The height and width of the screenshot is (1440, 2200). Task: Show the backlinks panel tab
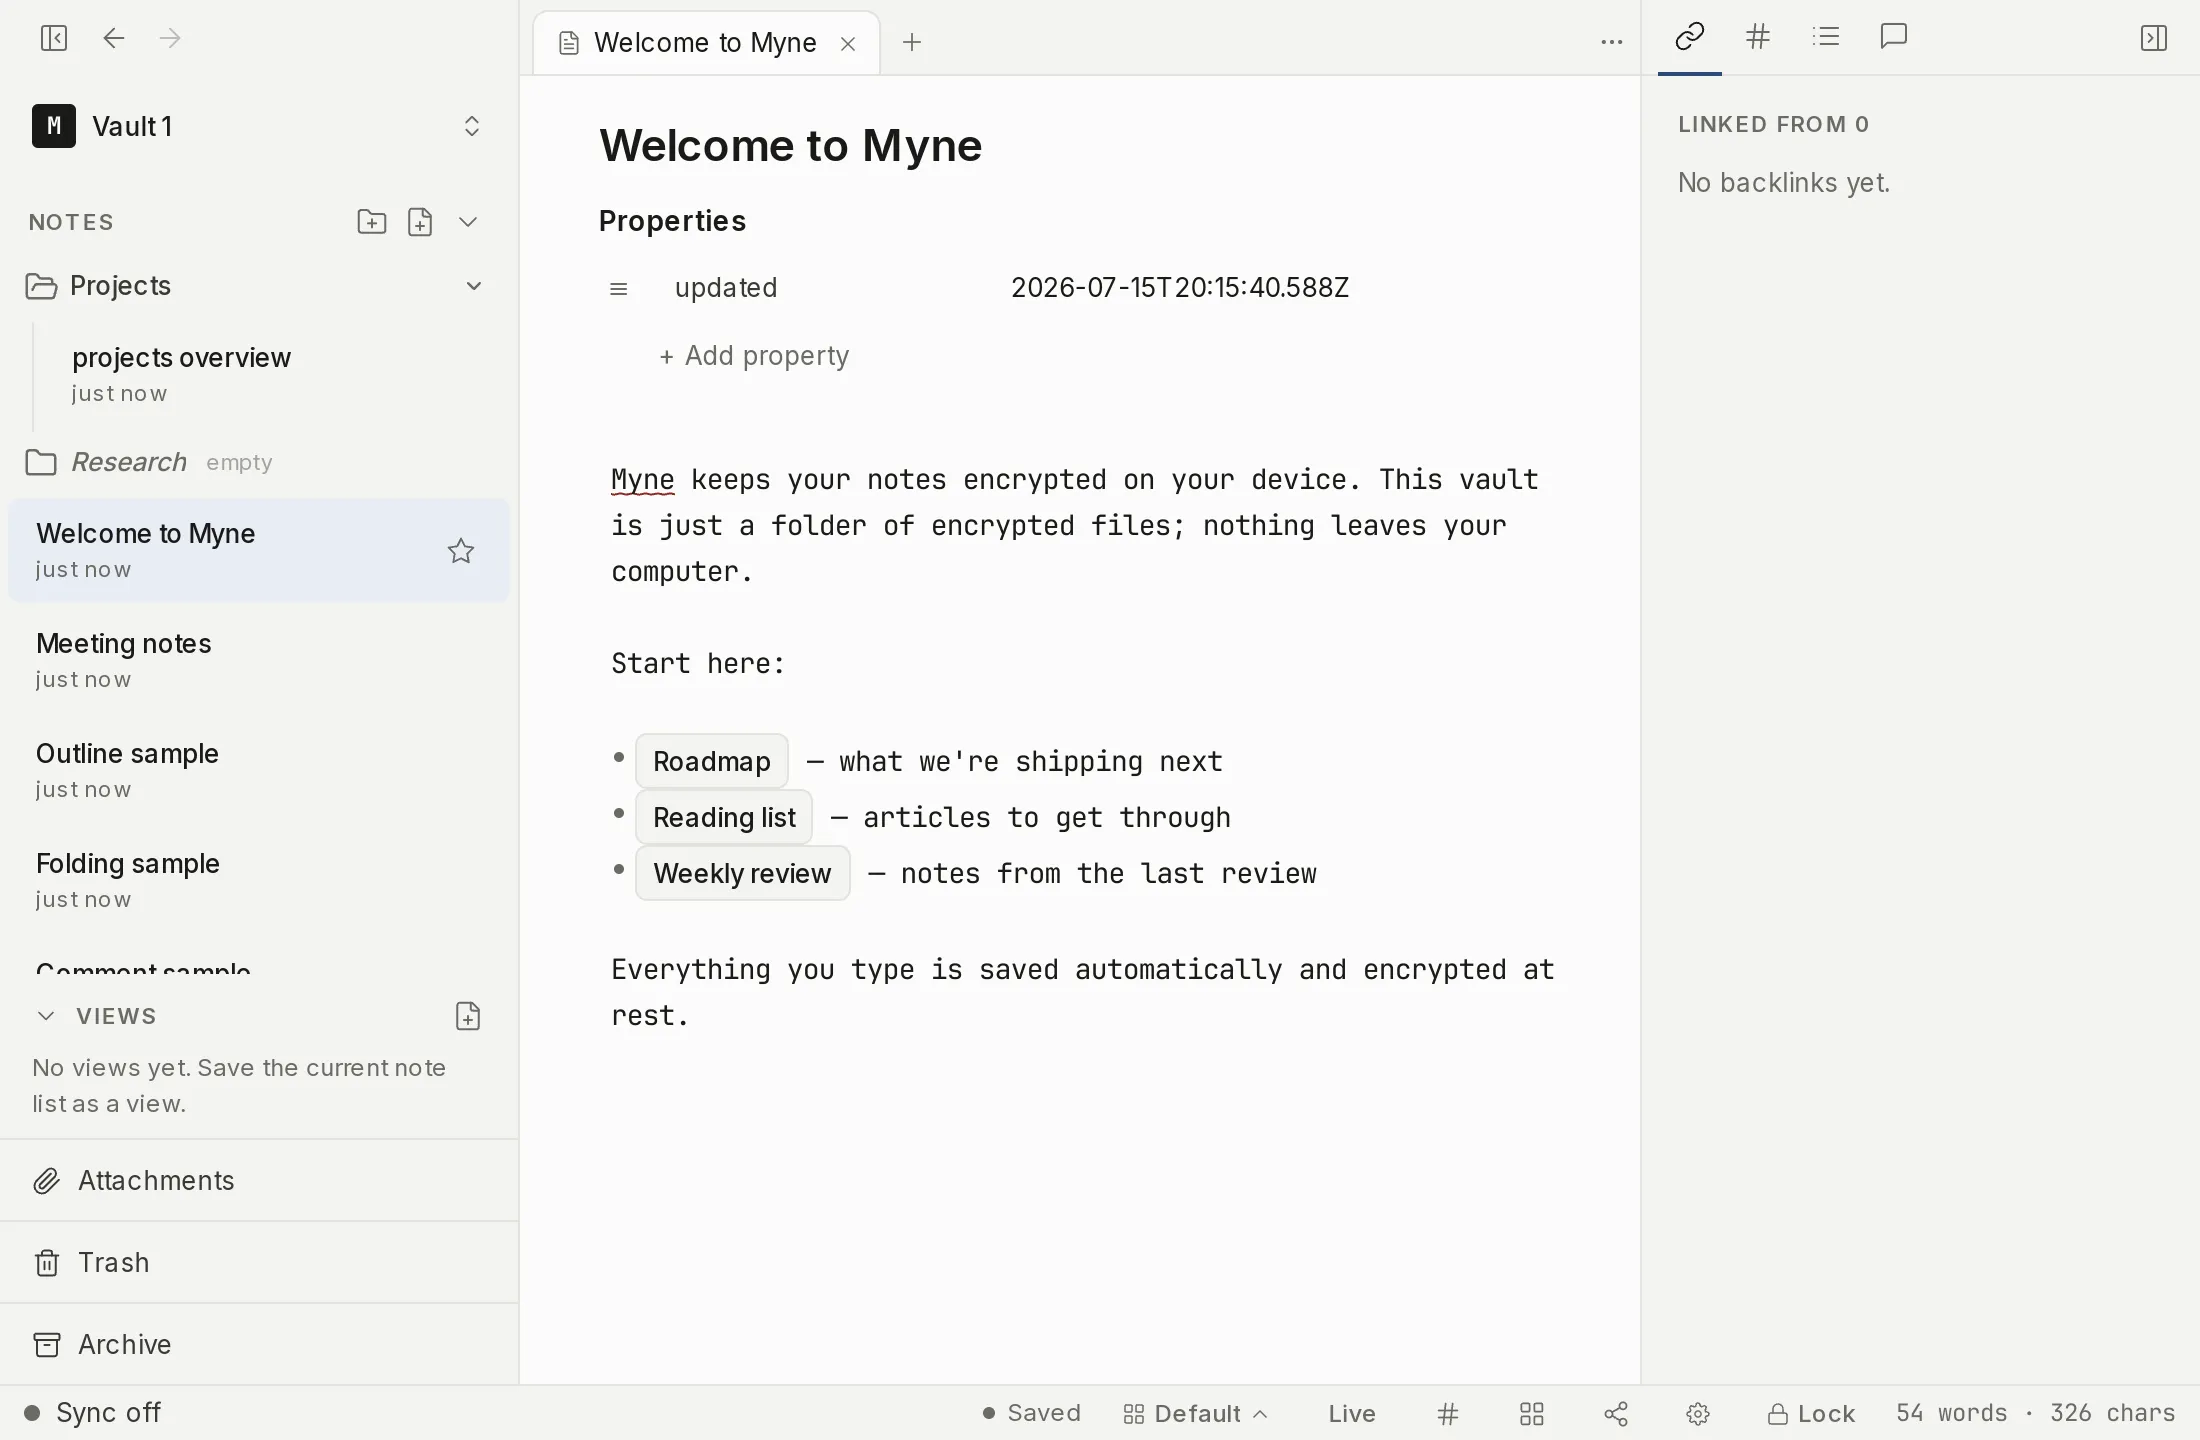pos(1690,37)
